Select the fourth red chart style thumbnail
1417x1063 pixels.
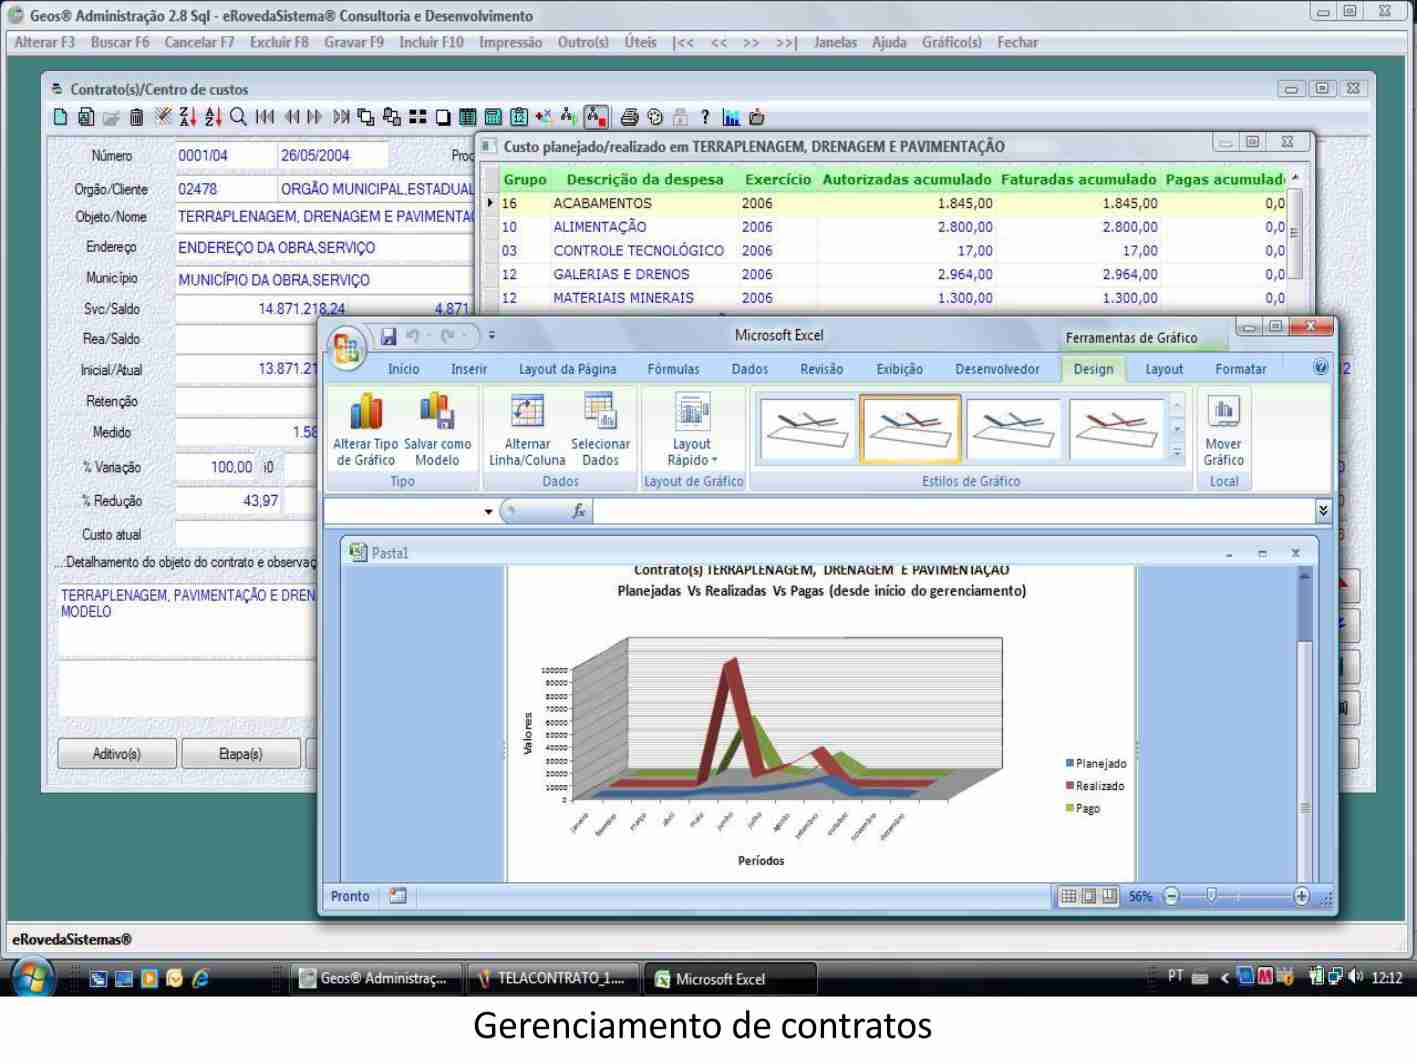pyautogui.click(x=1117, y=429)
